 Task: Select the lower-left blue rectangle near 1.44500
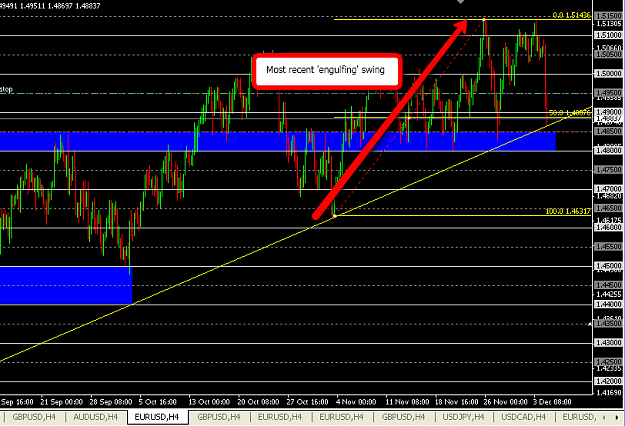point(66,285)
